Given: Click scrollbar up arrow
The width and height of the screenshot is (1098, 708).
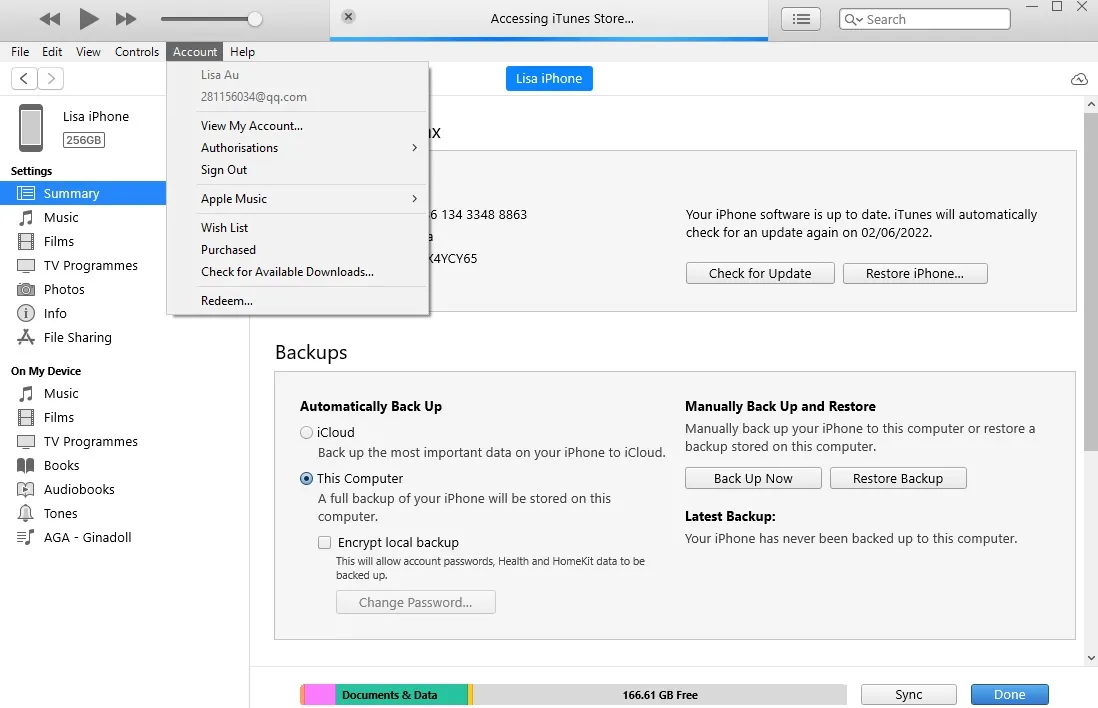Looking at the screenshot, I should click(x=1091, y=104).
